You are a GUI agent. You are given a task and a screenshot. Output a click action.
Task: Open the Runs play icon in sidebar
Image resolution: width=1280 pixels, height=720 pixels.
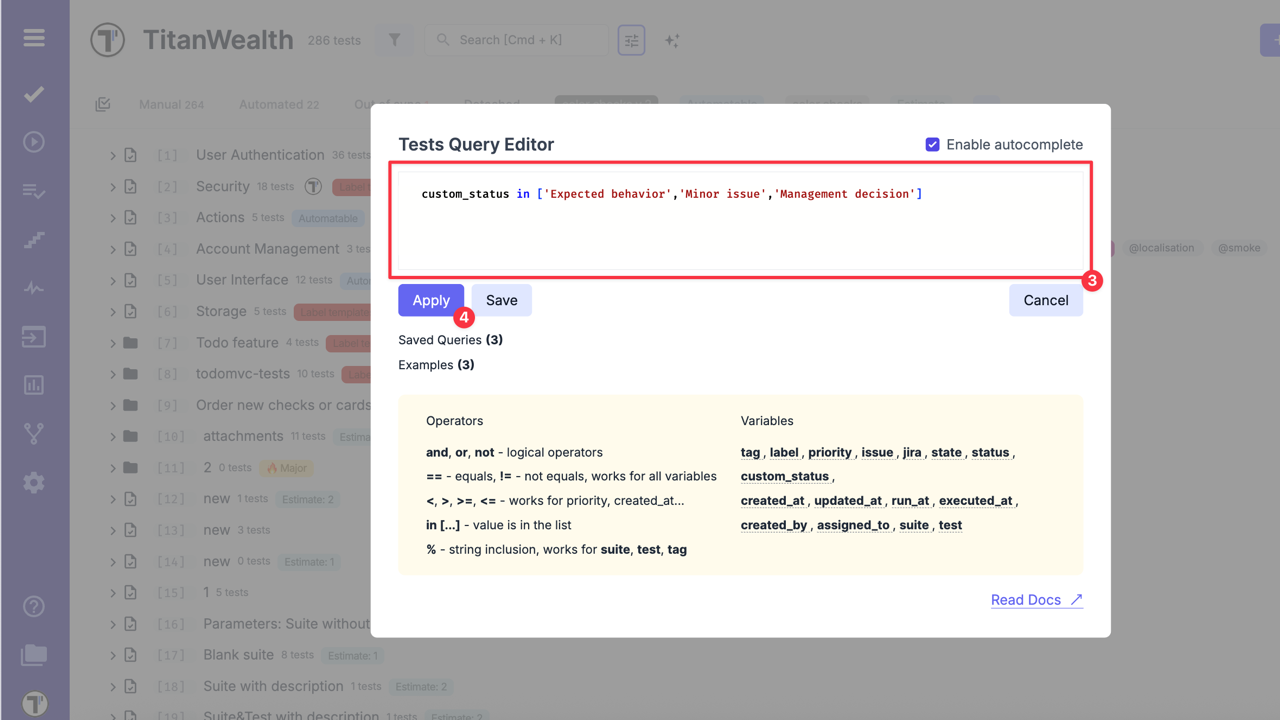click(34, 142)
